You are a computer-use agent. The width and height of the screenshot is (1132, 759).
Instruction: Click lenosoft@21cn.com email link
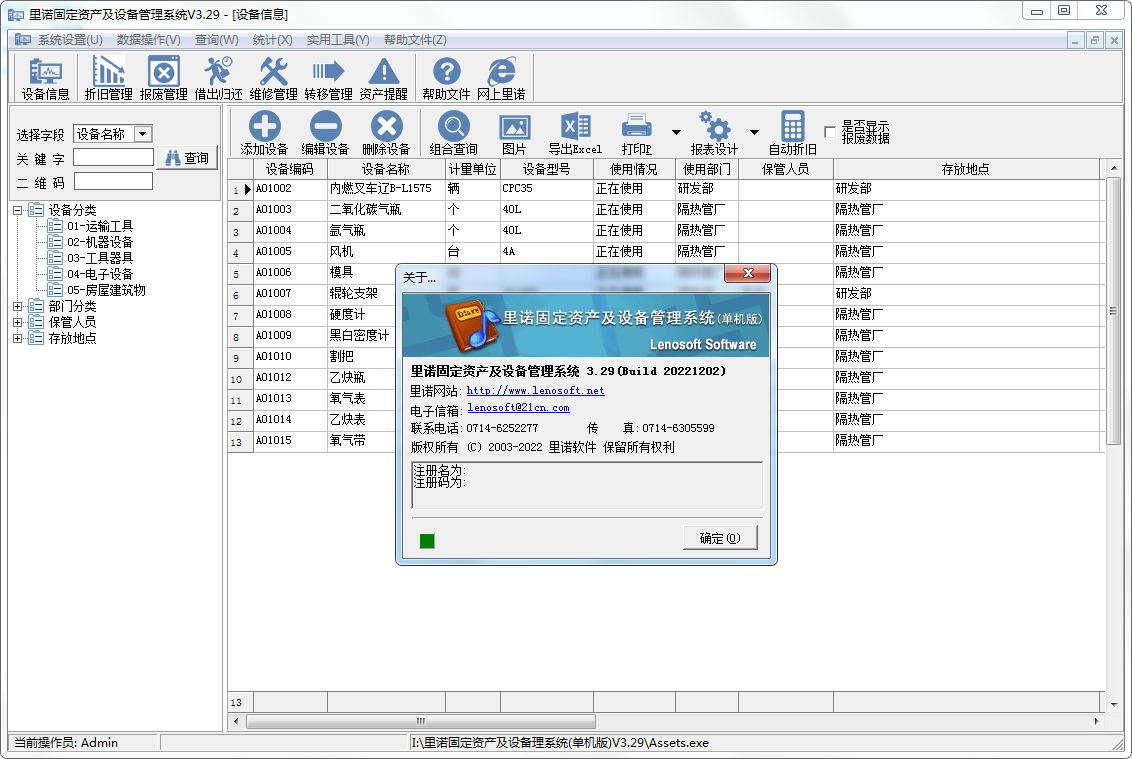coord(518,408)
